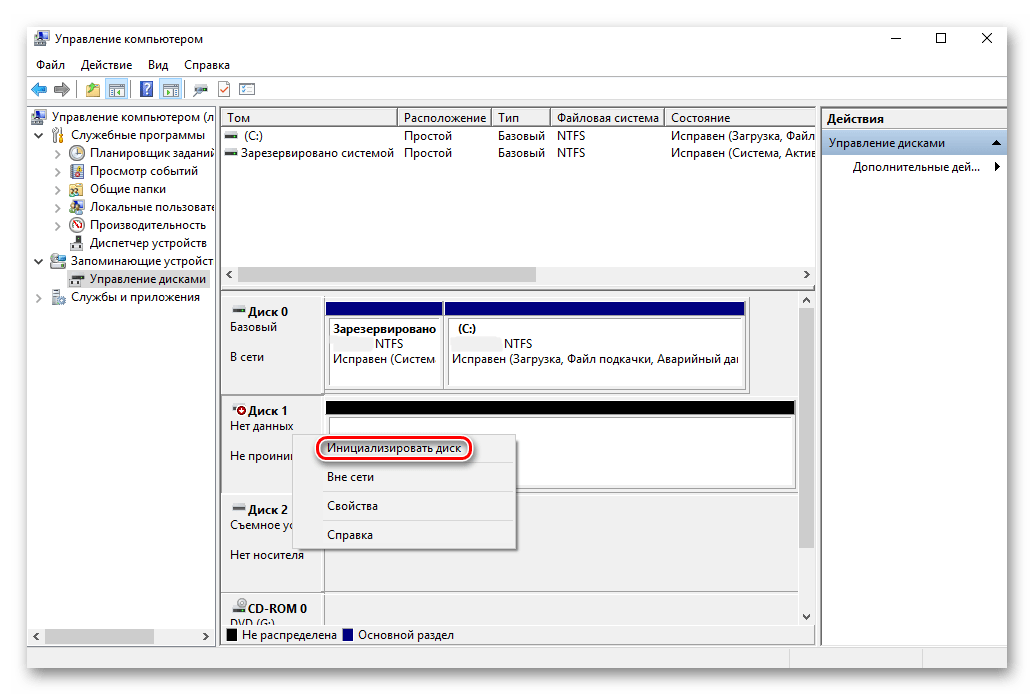Click the blue Основной раздел legend swatch
The height and width of the screenshot is (695, 1034).
click(x=348, y=635)
